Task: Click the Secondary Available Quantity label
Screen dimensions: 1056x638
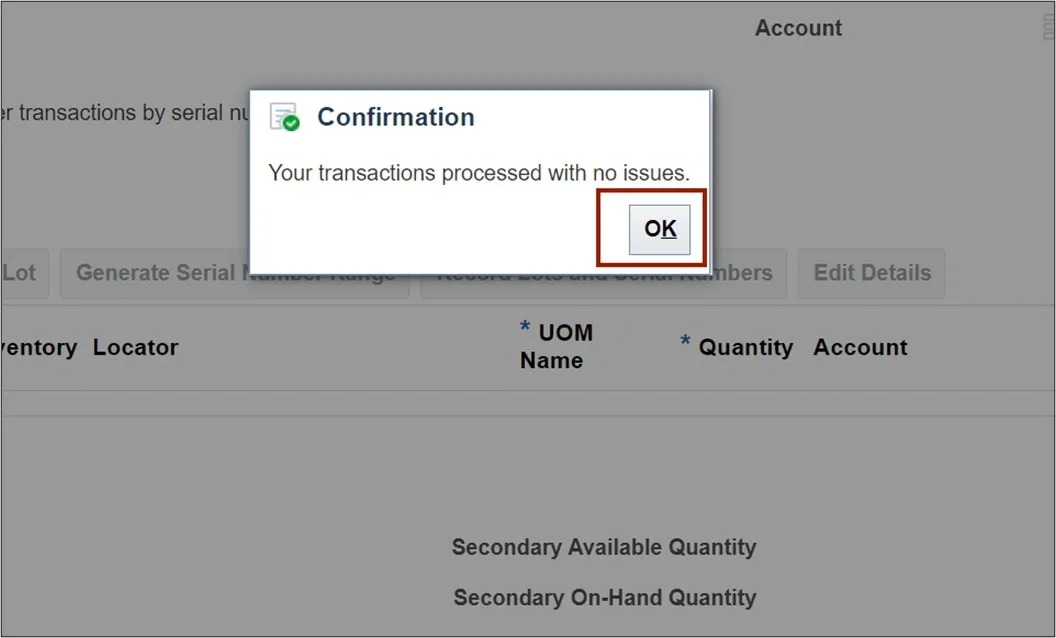Action: point(603,547)
